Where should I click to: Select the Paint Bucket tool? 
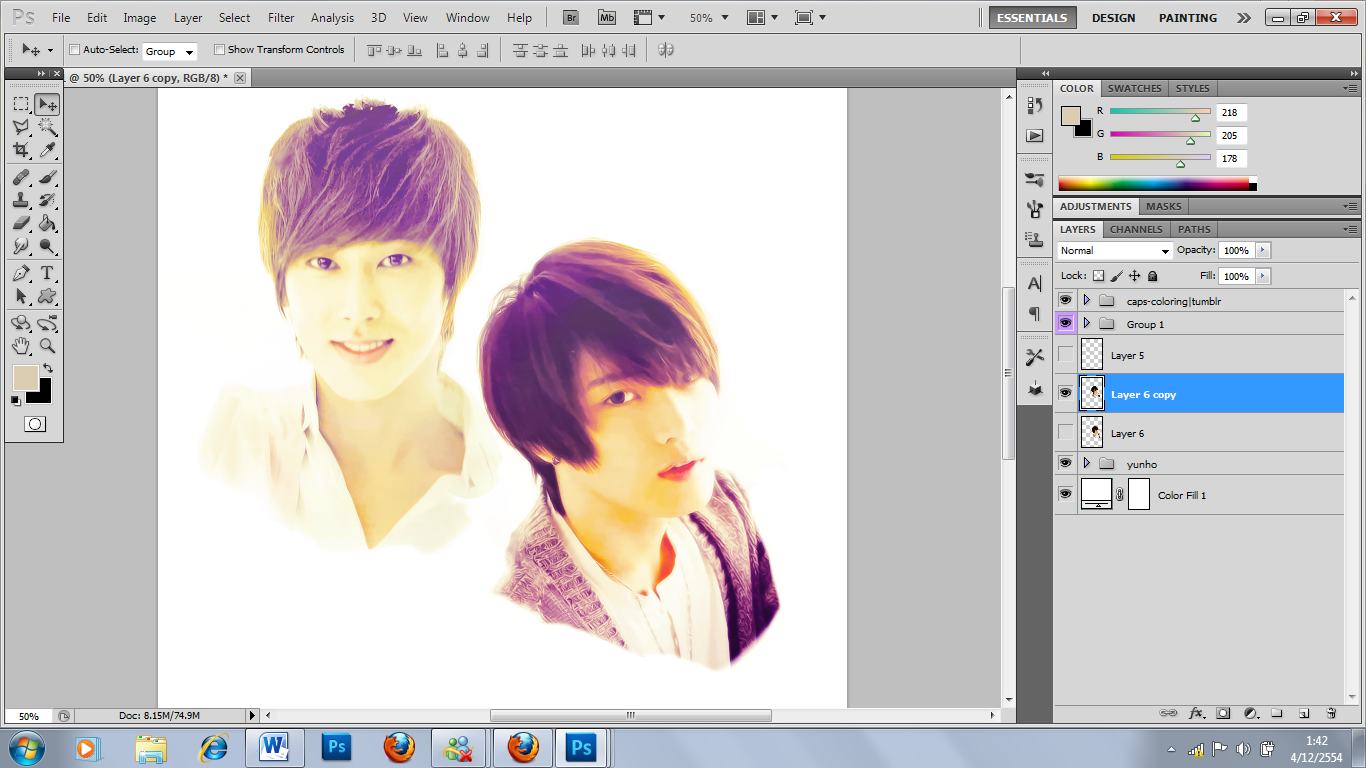(x=47, y=223)
